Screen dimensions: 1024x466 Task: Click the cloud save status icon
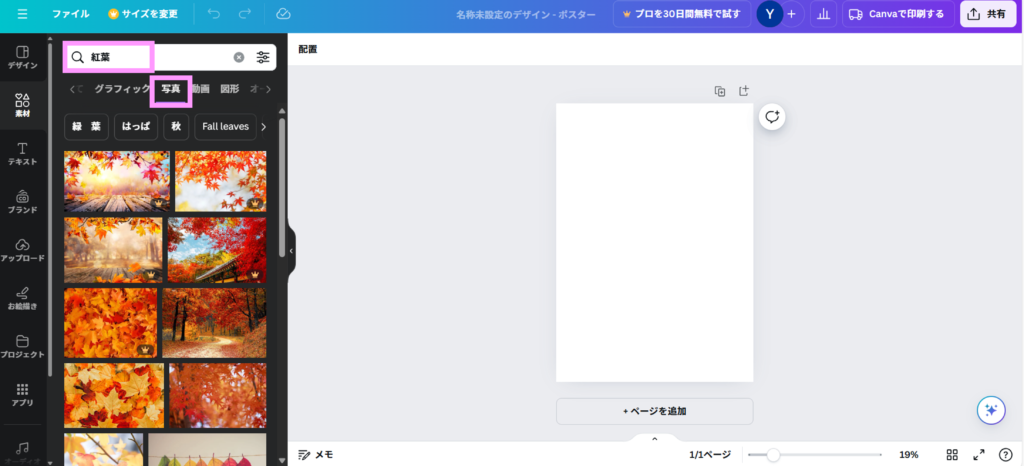(283, 14)
